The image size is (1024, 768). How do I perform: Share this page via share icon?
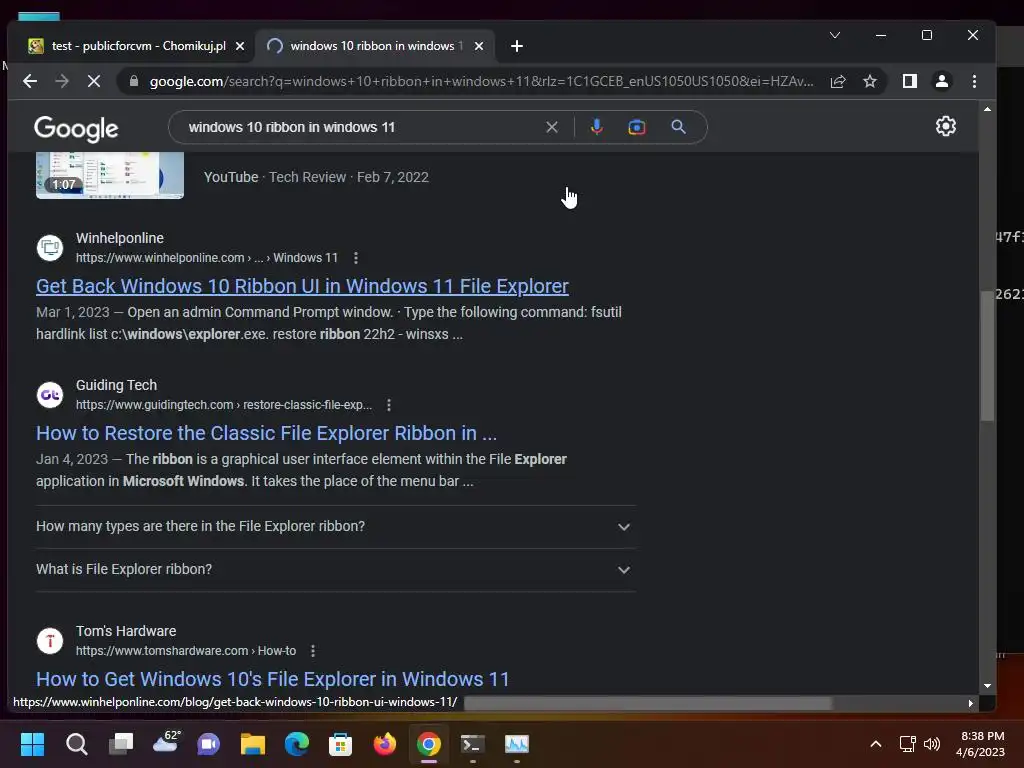[x=838, y=81]
